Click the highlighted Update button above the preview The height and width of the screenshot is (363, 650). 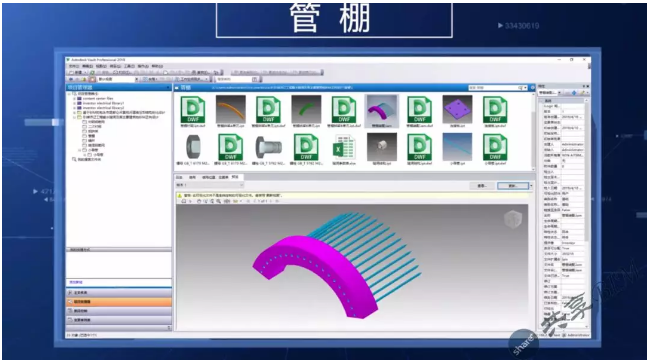pyautogui.click(x=513, y=186)
